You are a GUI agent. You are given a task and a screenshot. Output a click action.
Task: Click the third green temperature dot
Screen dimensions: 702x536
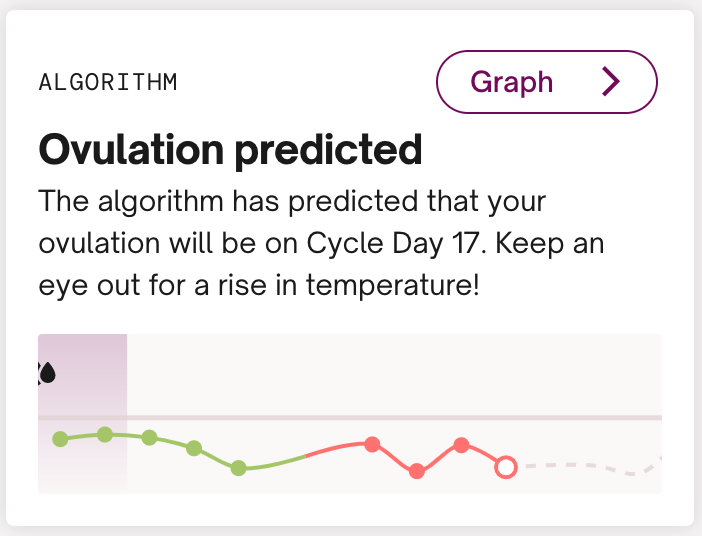point(149,437)
